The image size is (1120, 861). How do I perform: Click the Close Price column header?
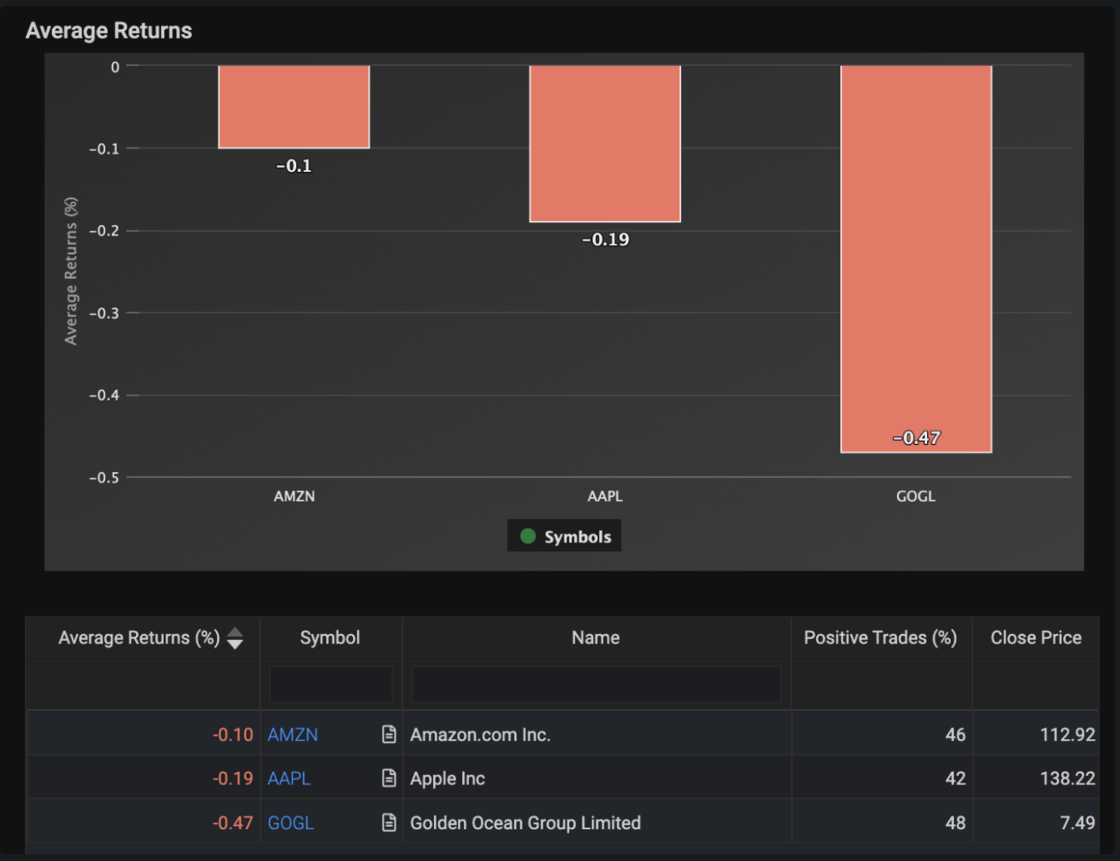pos(1036,637)
